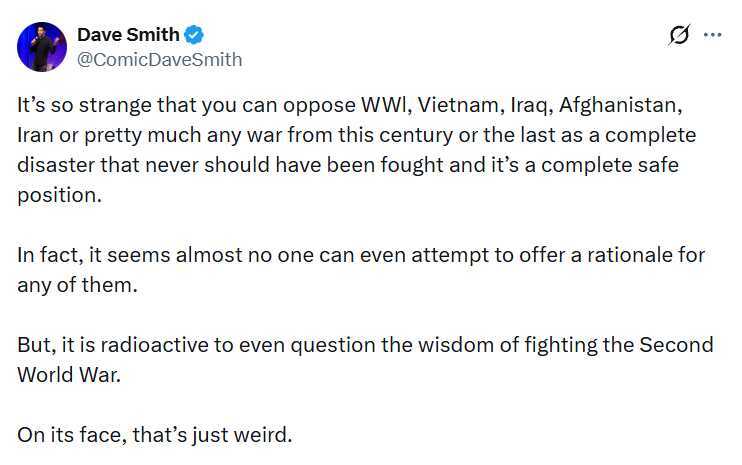Click the line "On its face, that's just weird."

[155, 435]
